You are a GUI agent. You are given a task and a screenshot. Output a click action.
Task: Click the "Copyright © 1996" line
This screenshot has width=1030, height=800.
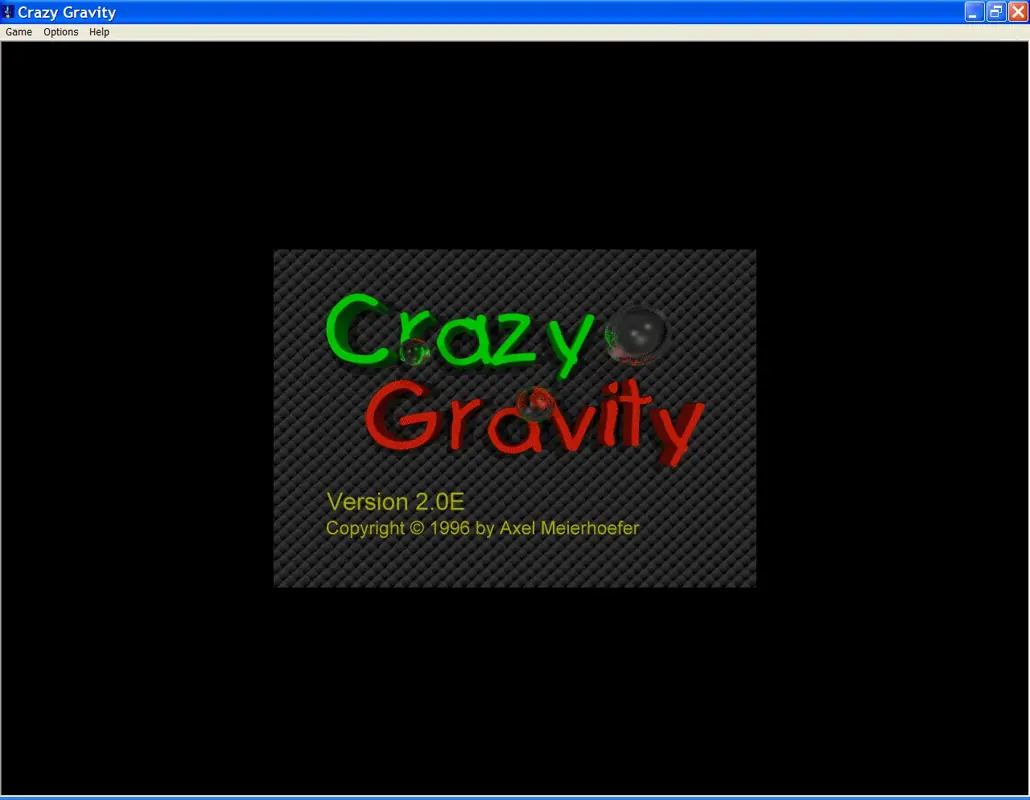[482, 528]
